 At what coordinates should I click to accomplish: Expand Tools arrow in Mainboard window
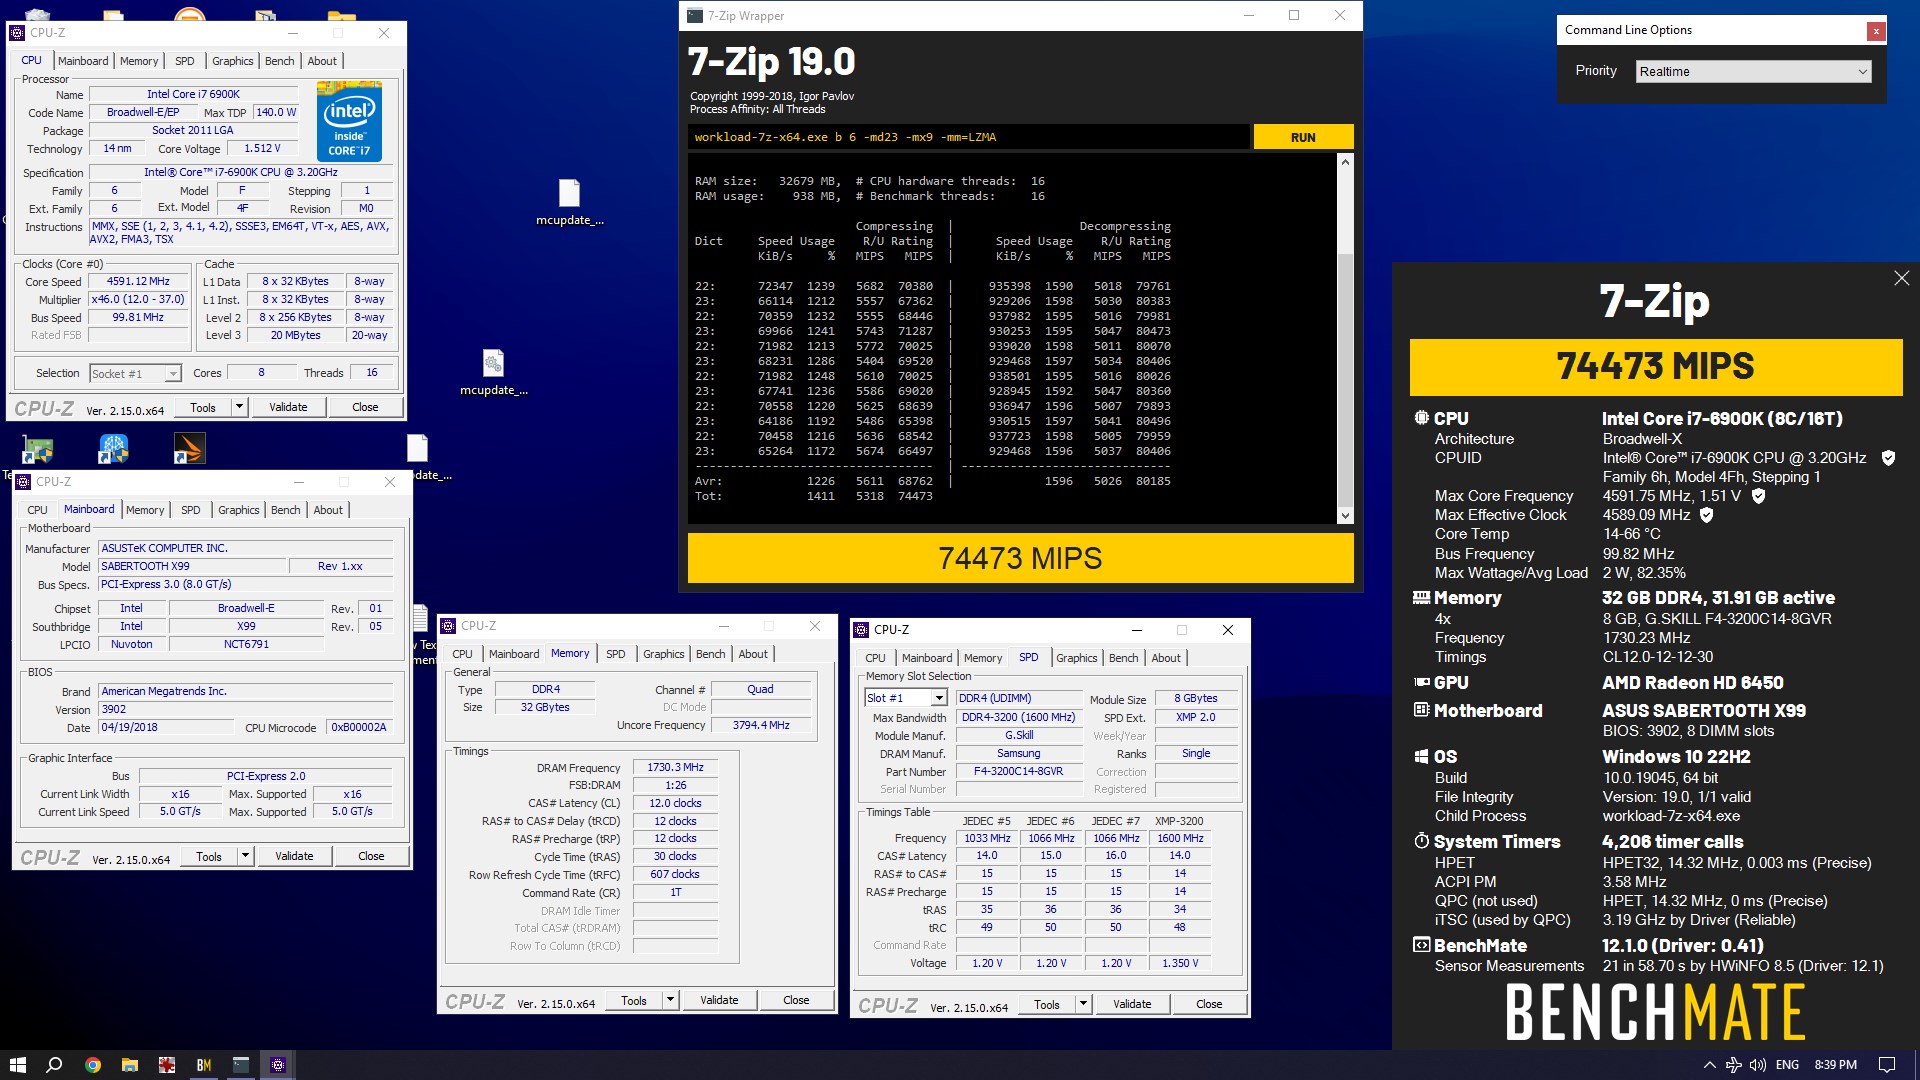[245, 856]
